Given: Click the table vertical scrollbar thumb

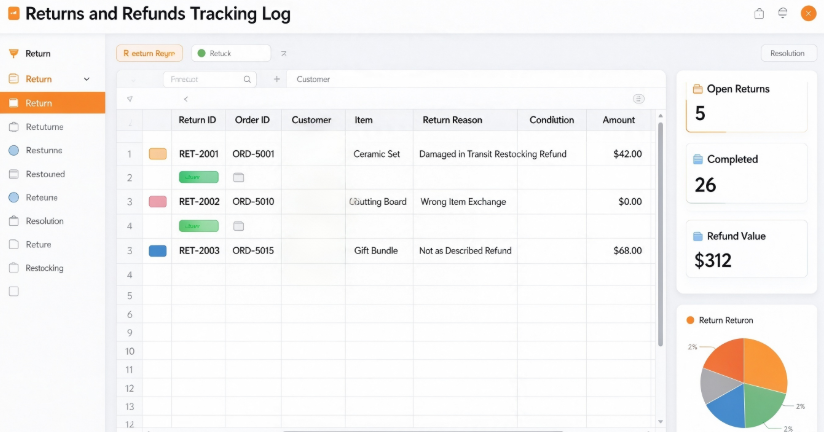Looking at the screenshot, I should (660, 234).
